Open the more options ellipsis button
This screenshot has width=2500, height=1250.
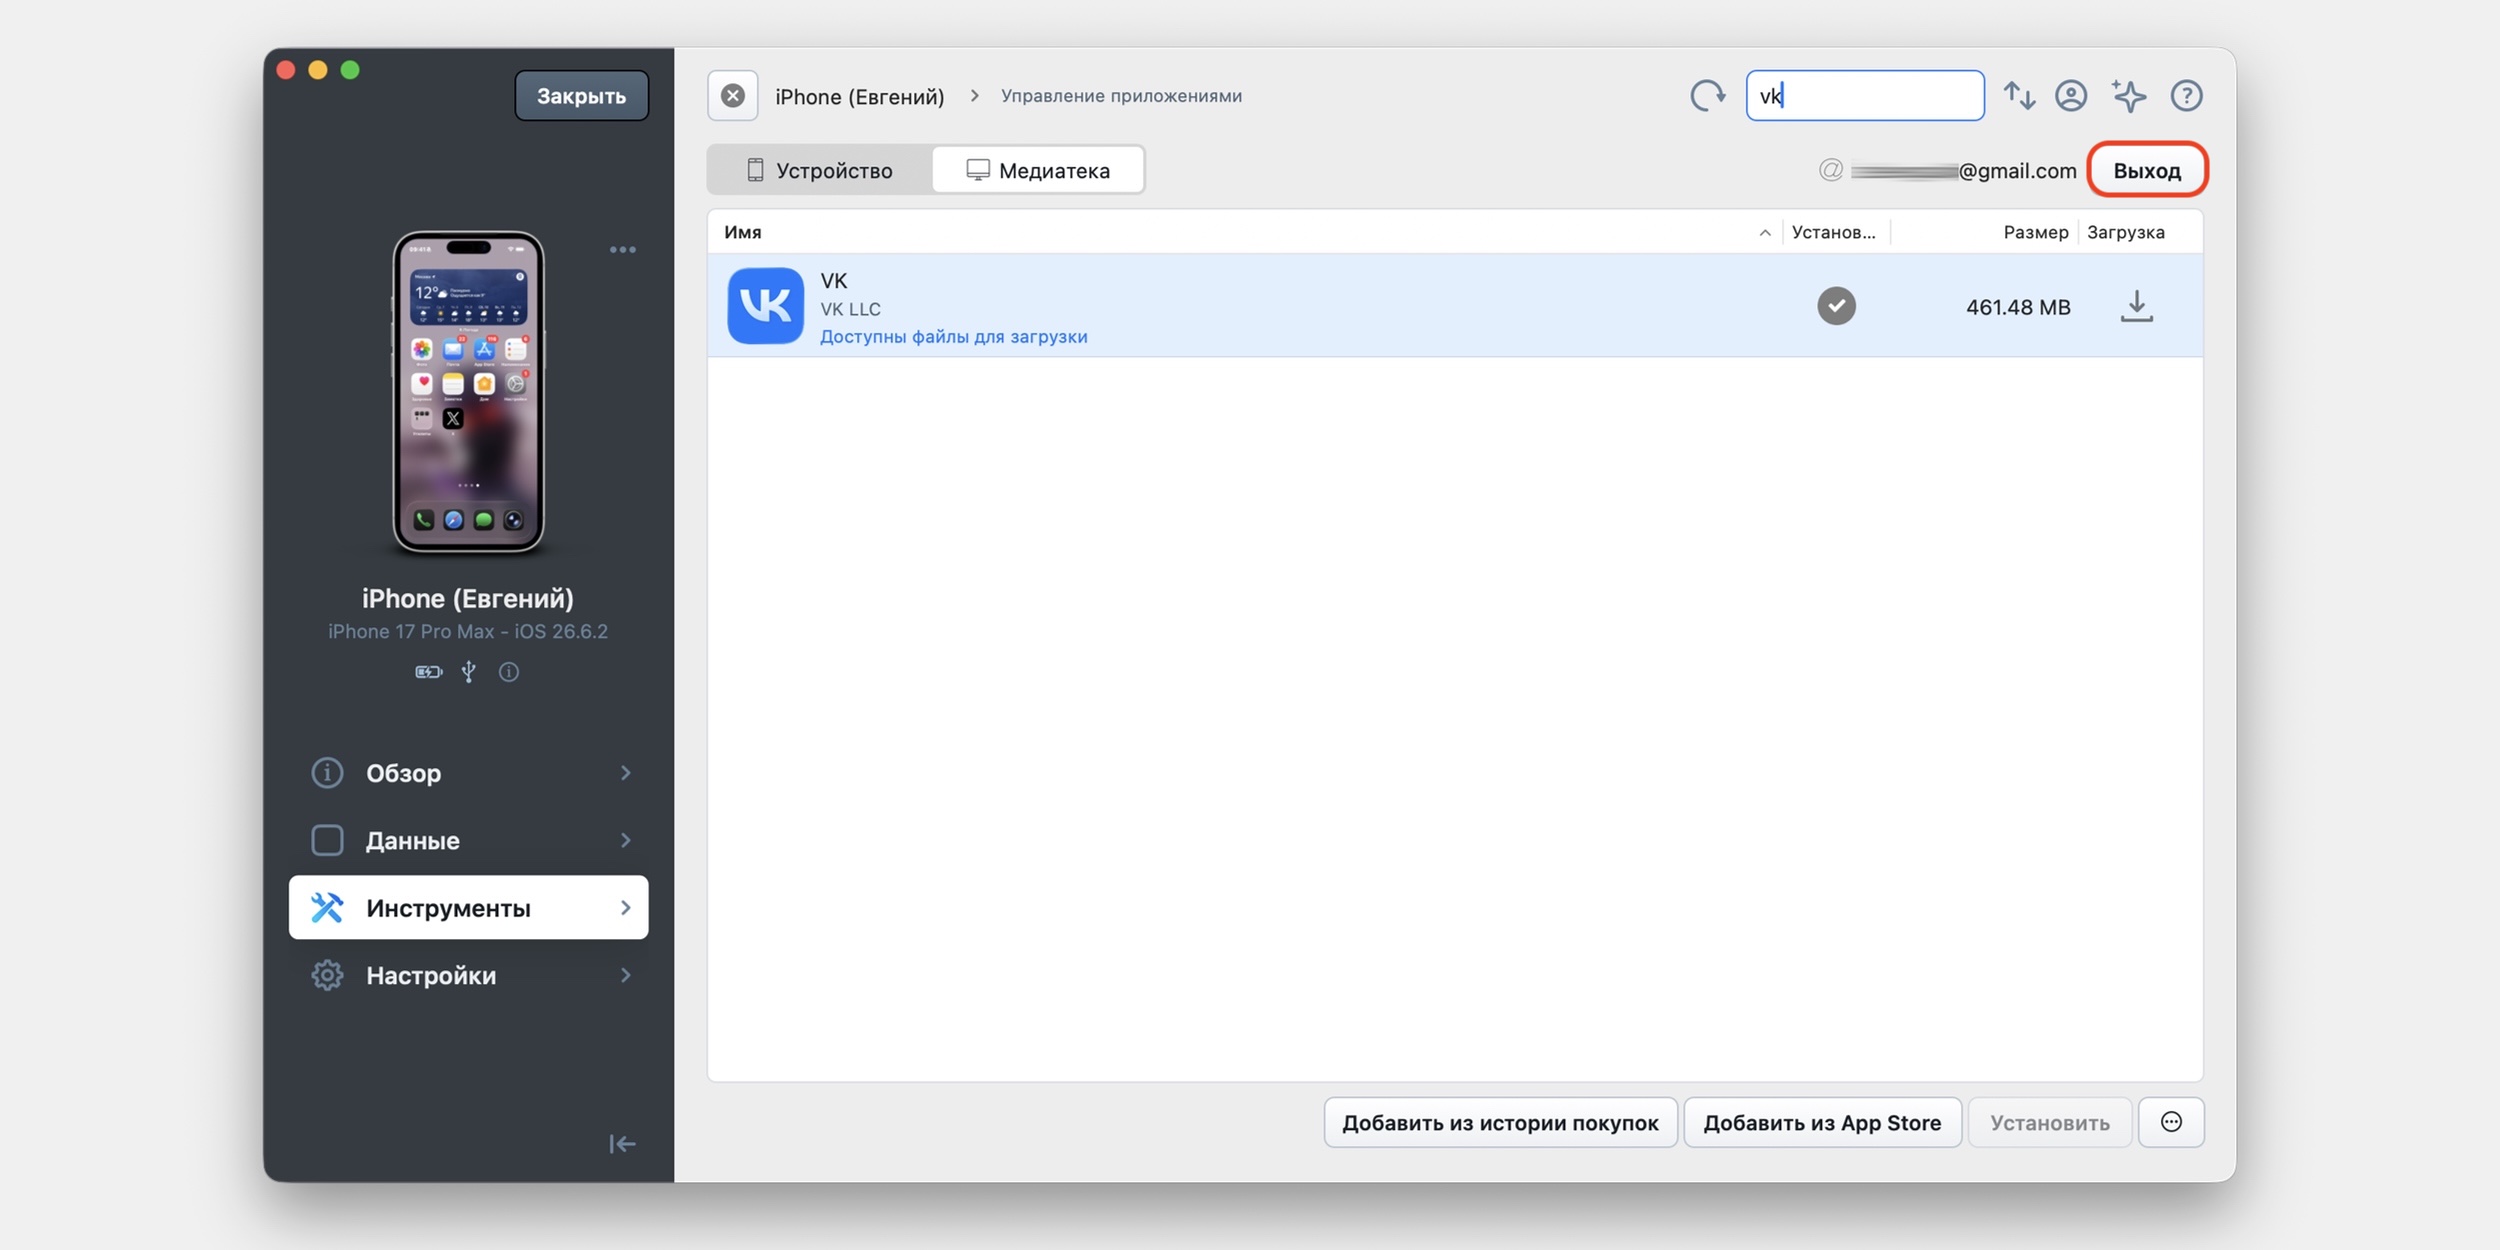[x=2171, y=1122]
